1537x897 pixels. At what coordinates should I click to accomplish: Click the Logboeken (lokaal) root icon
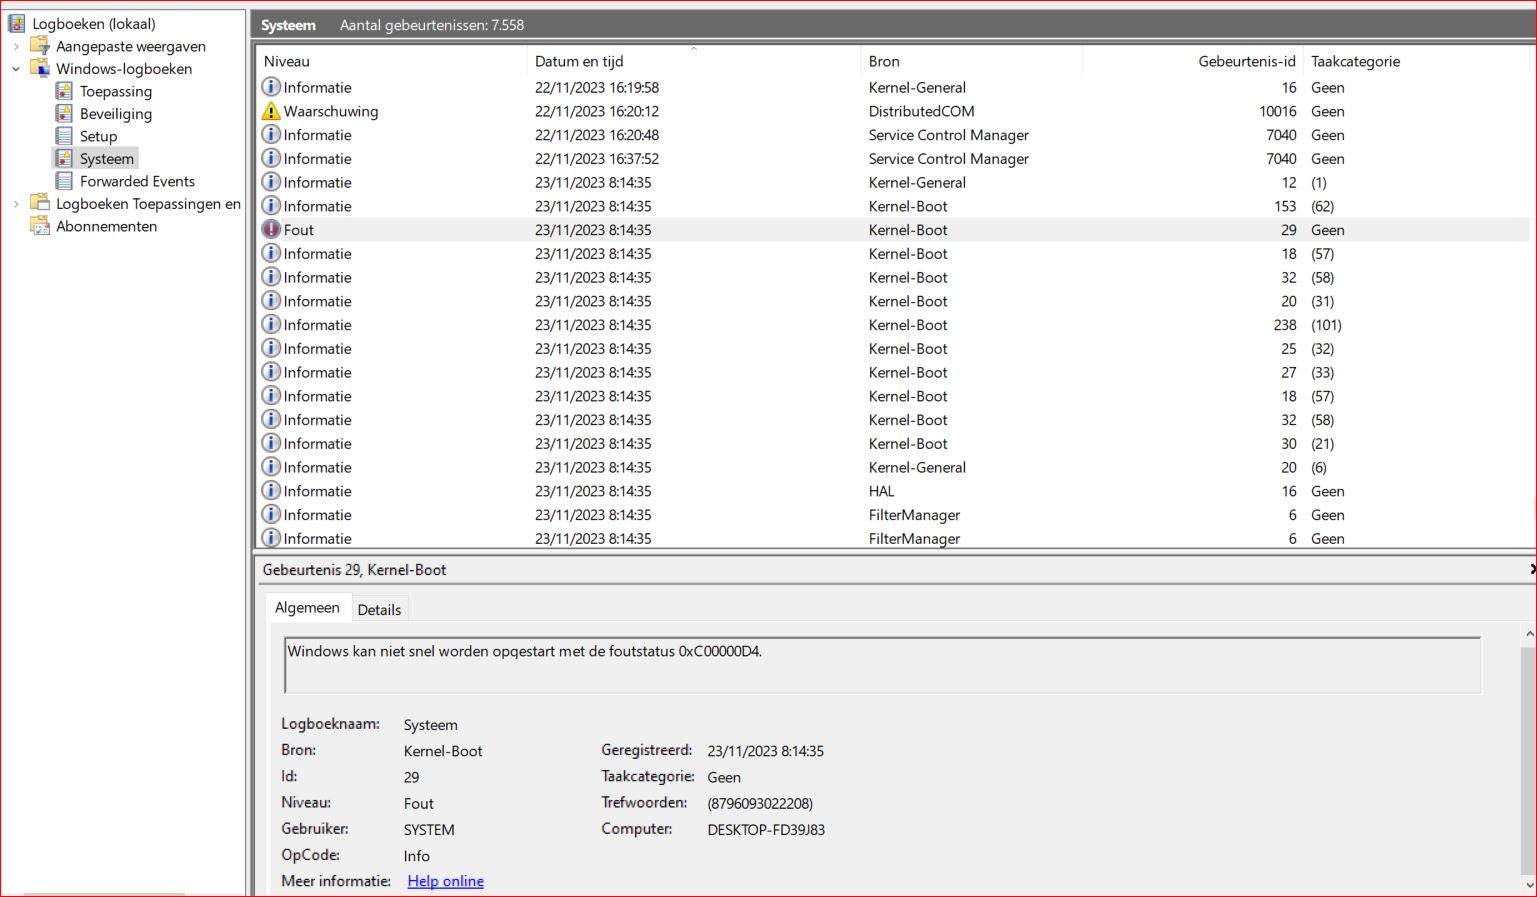(17, 23)
